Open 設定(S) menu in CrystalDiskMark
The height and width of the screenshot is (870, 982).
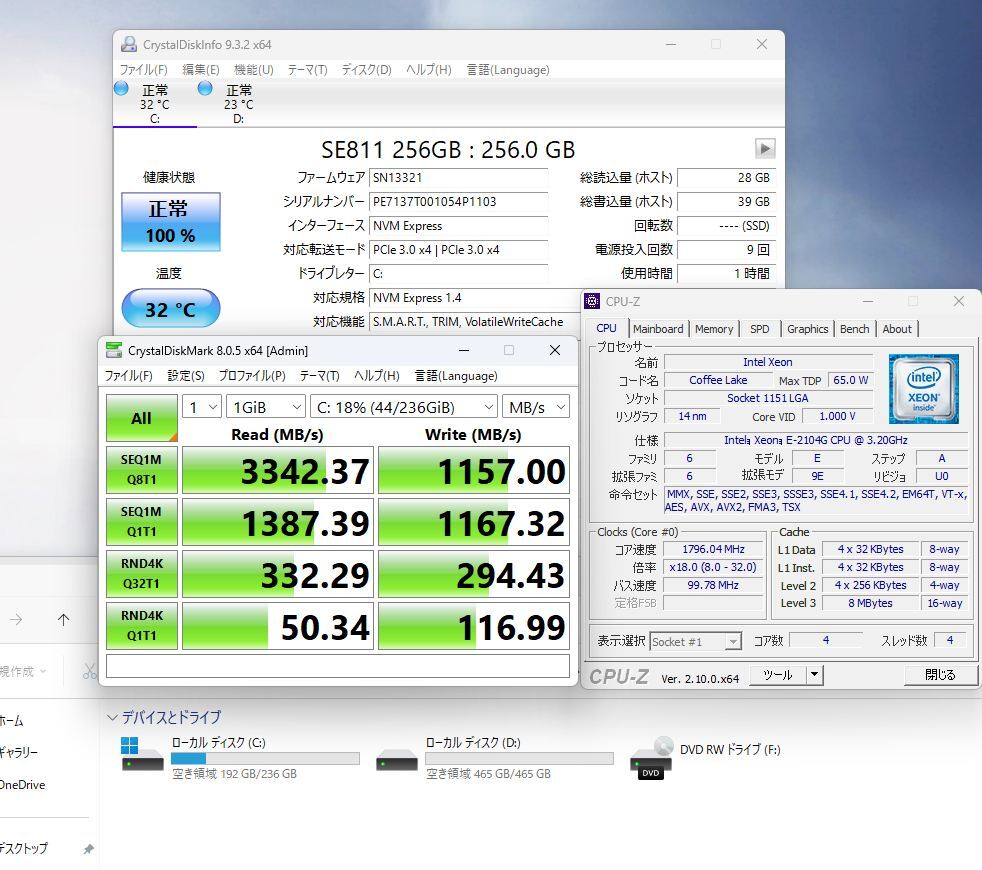click(x=186, y=376)
